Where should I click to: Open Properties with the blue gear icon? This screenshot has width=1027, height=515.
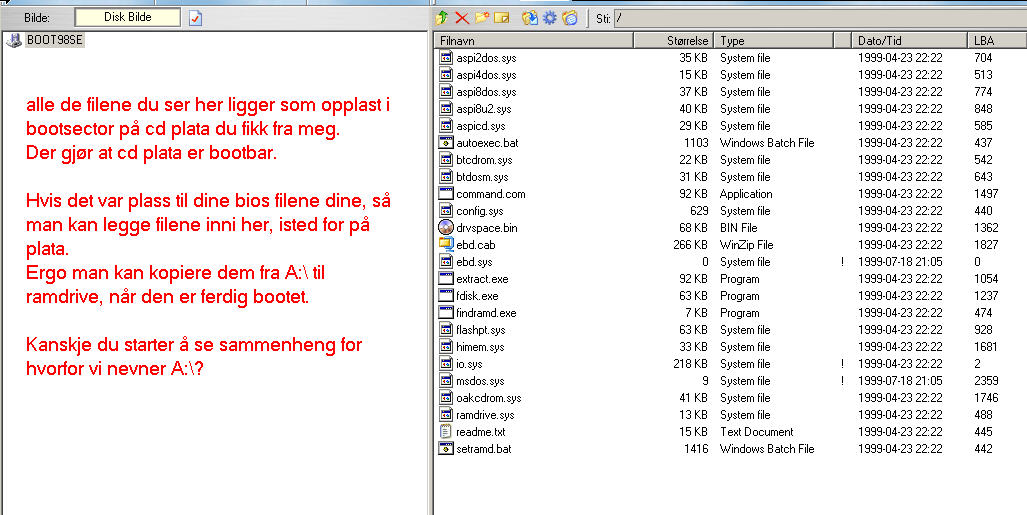[x=550, y=18]
